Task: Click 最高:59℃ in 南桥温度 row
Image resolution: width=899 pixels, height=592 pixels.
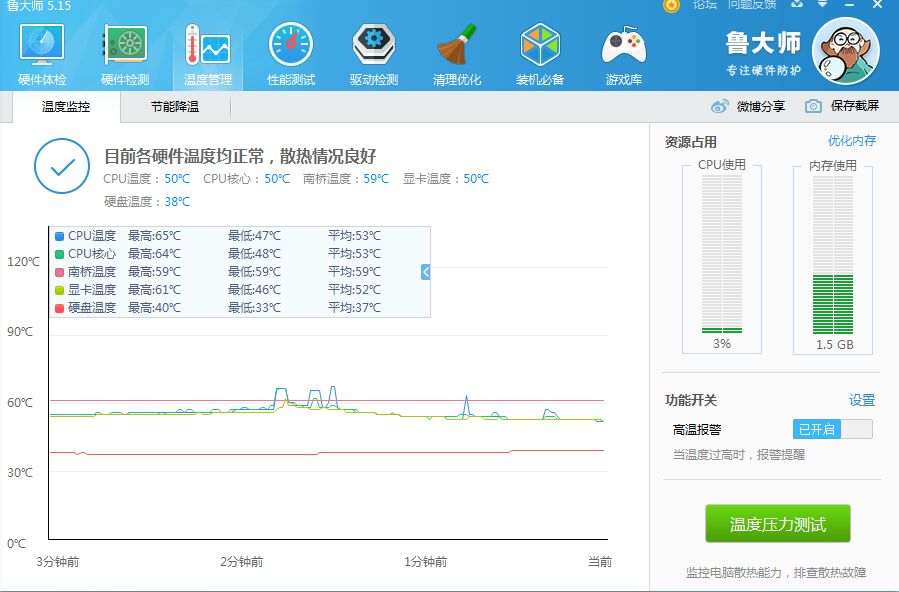Action: (154, 272)
